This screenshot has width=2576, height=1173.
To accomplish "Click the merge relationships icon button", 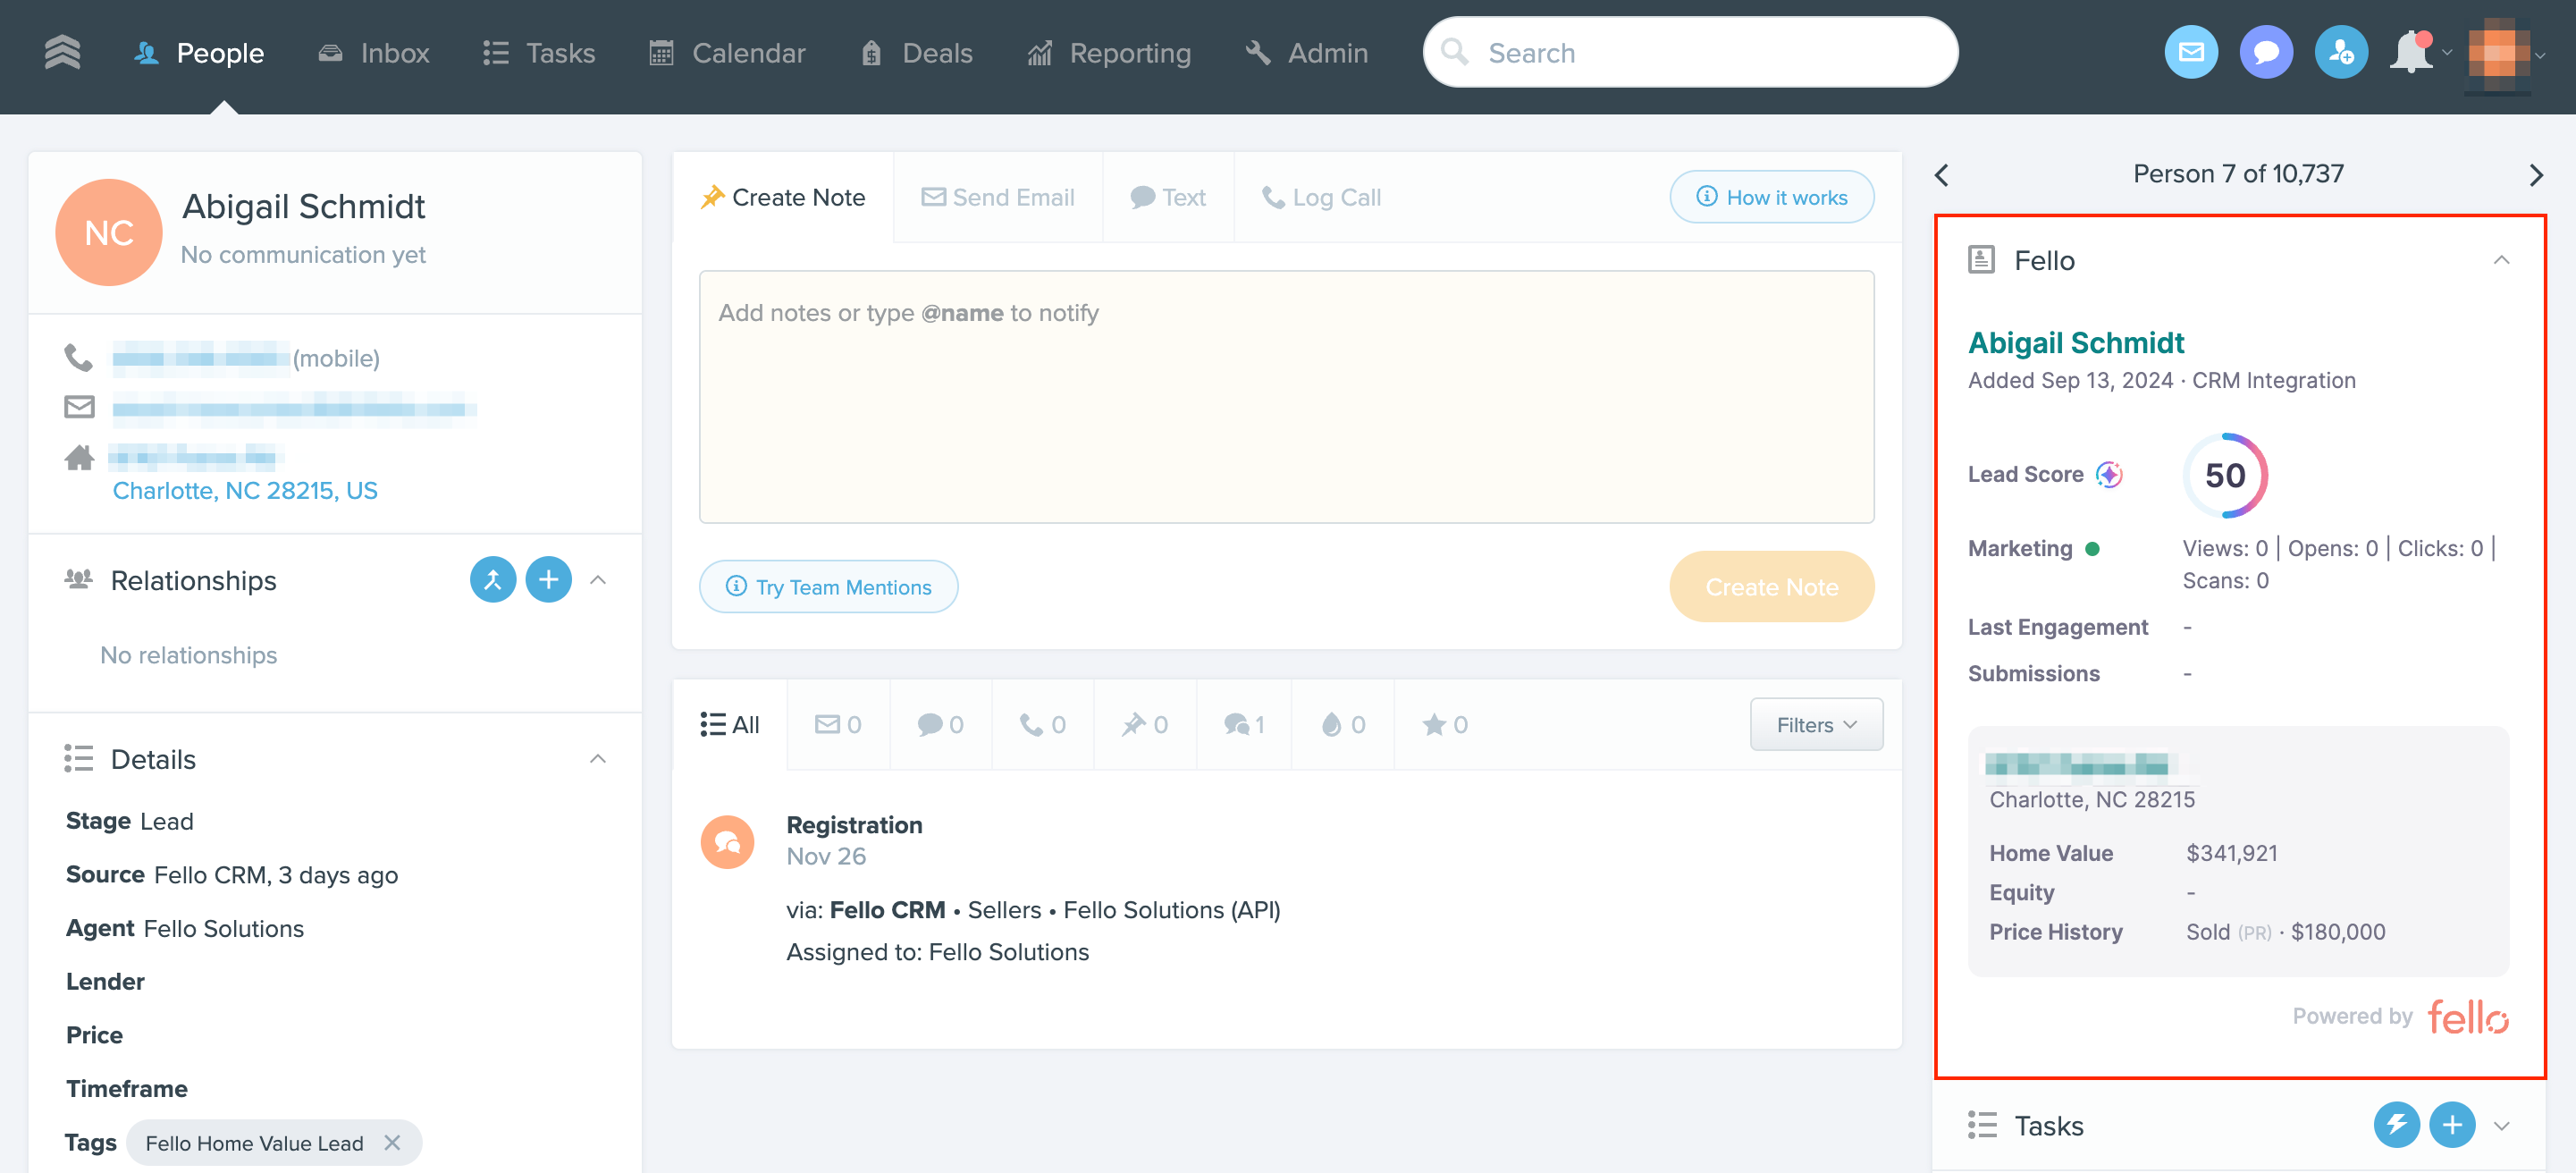I will [x=493, y=580].
